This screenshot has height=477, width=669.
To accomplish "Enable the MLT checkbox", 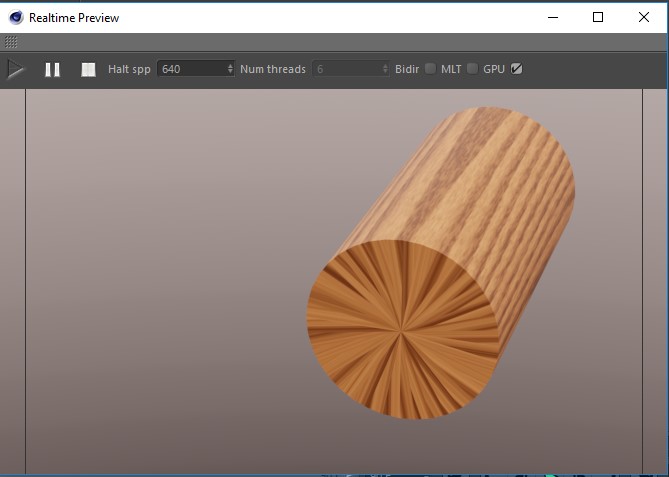I will point(472,69).
